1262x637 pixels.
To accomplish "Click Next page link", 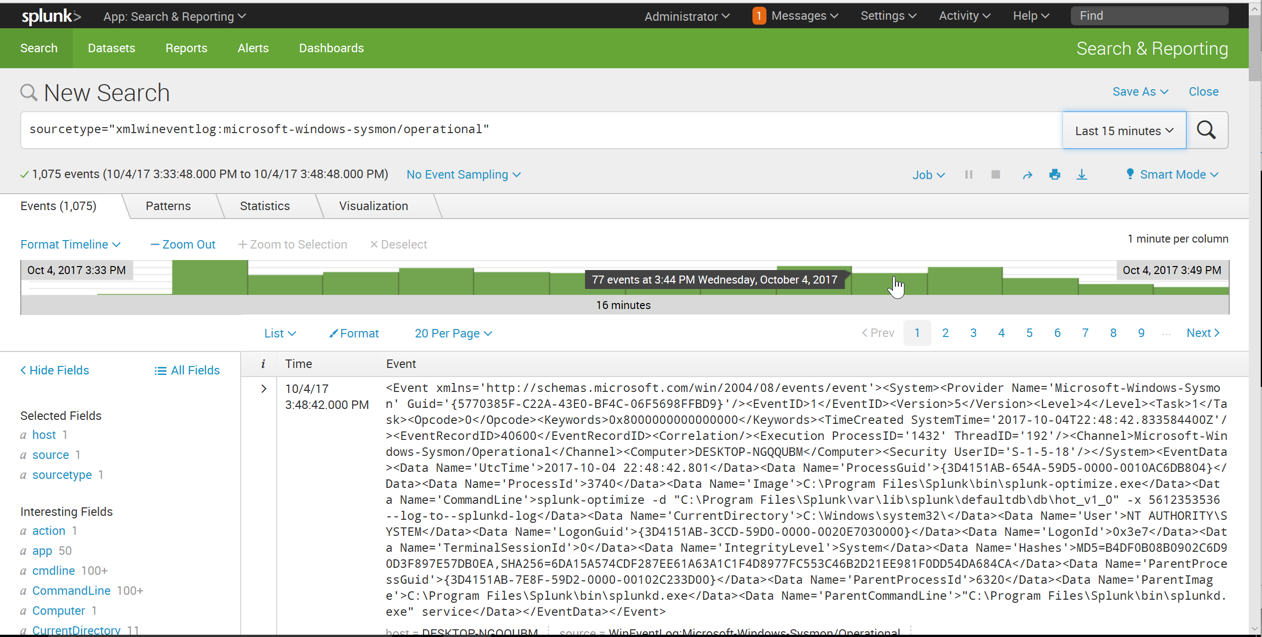I will (x=1203, y=333).
